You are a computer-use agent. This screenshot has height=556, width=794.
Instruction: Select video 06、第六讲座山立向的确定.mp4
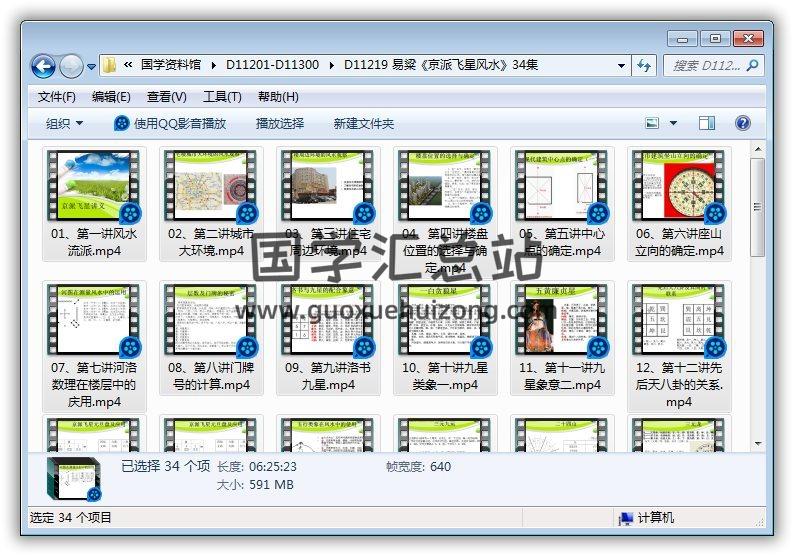click(x=679, y=204)
